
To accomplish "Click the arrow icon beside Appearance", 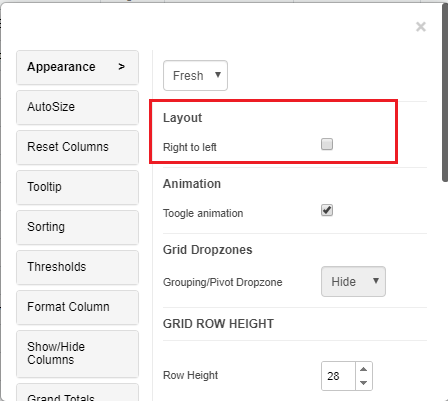I will point(121,67).
